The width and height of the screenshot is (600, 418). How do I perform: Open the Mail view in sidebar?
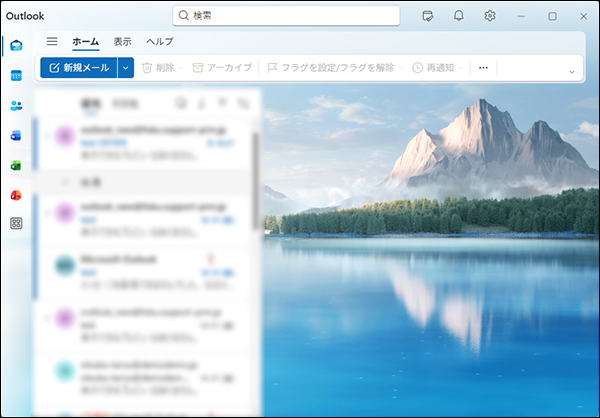point(16,45)
